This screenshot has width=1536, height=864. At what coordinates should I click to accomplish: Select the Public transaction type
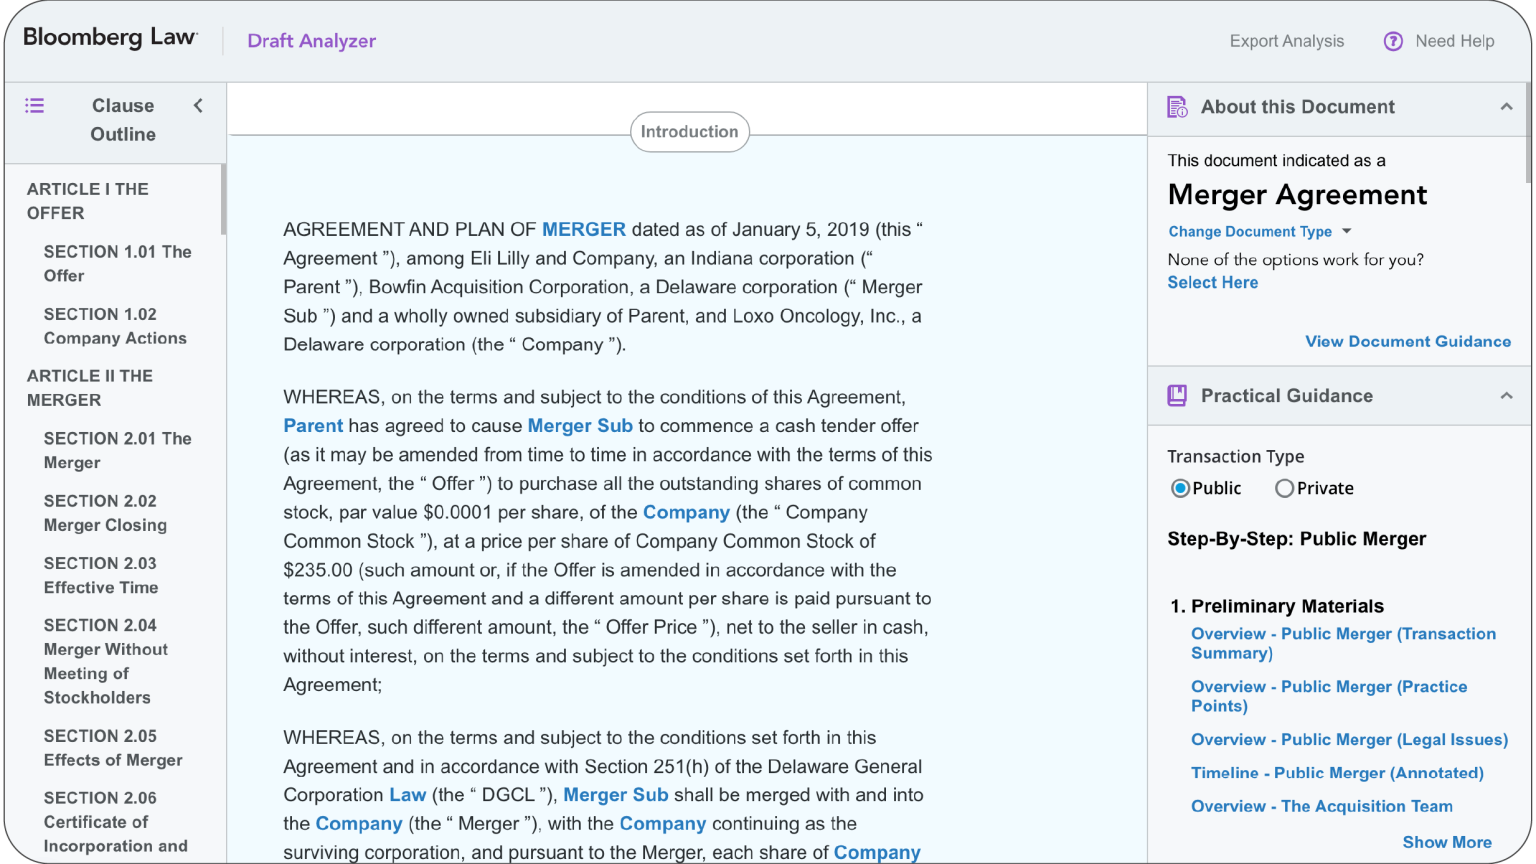click(1181, 488)
